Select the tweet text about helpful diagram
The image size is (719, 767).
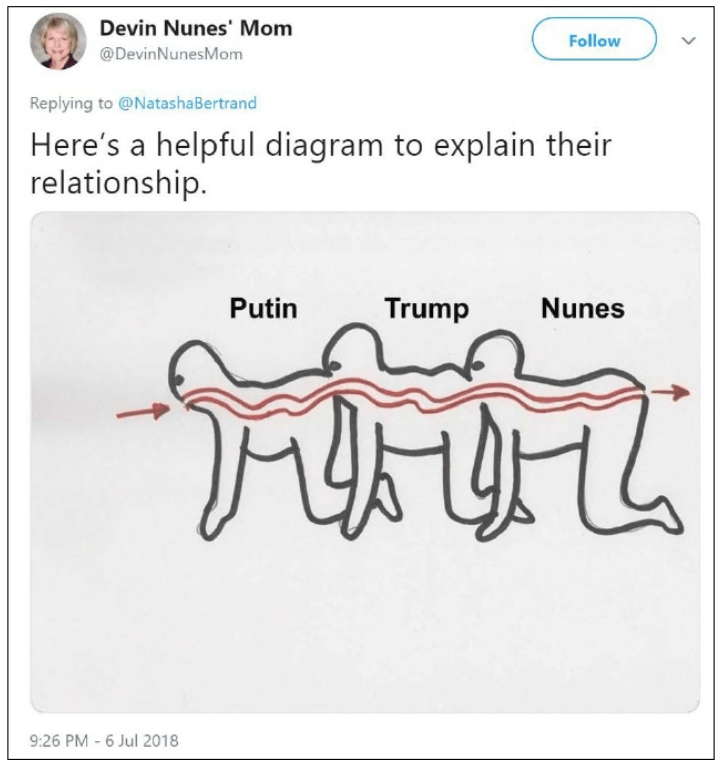tap(321, 164)
